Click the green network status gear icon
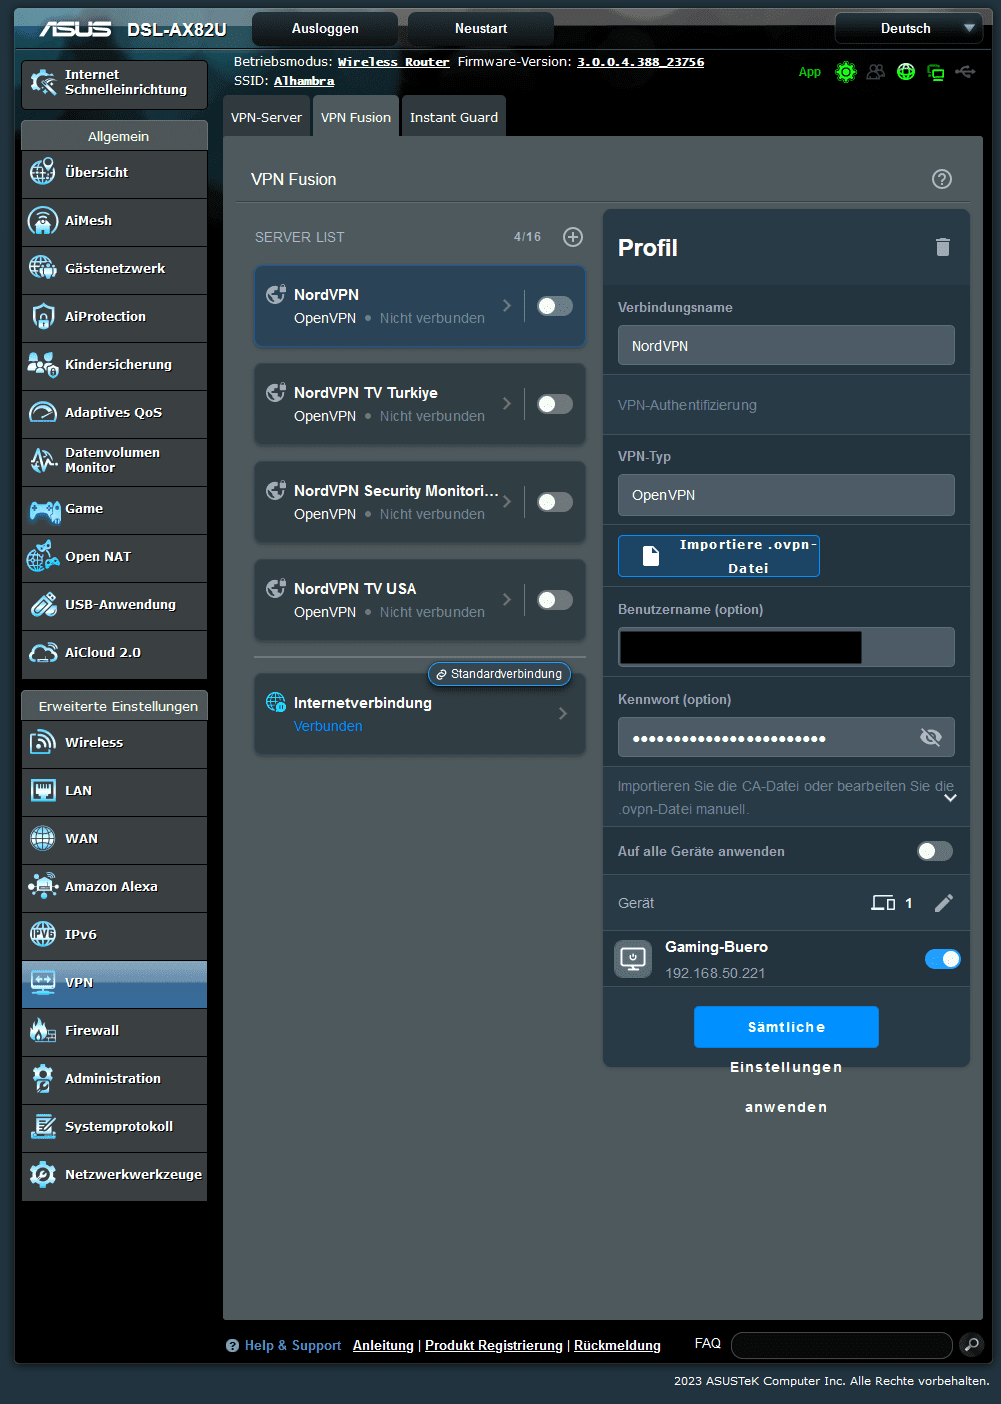Screen dimensions: 1001x1404 (x=846, y=72)
